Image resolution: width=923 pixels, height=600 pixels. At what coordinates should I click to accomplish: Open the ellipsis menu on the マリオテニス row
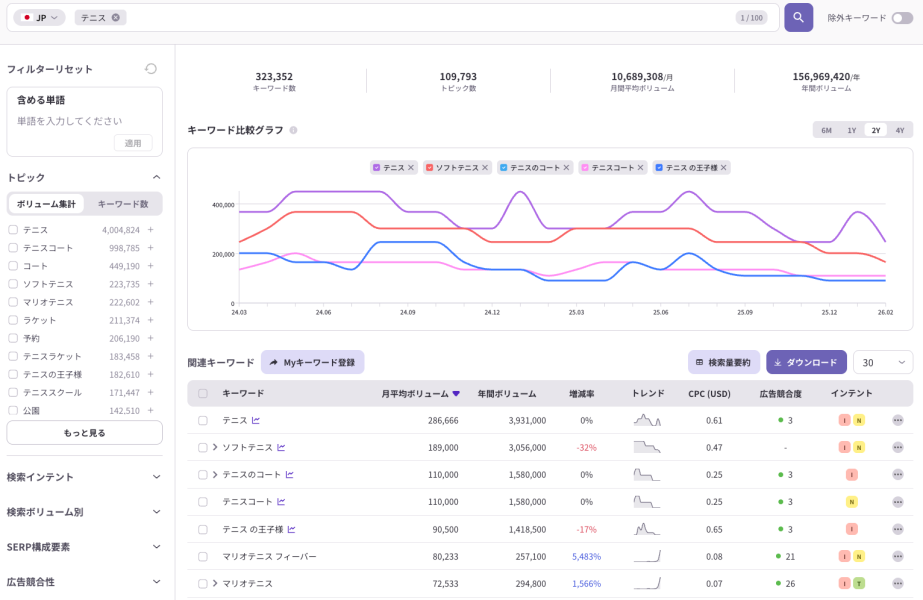[898, 582]
